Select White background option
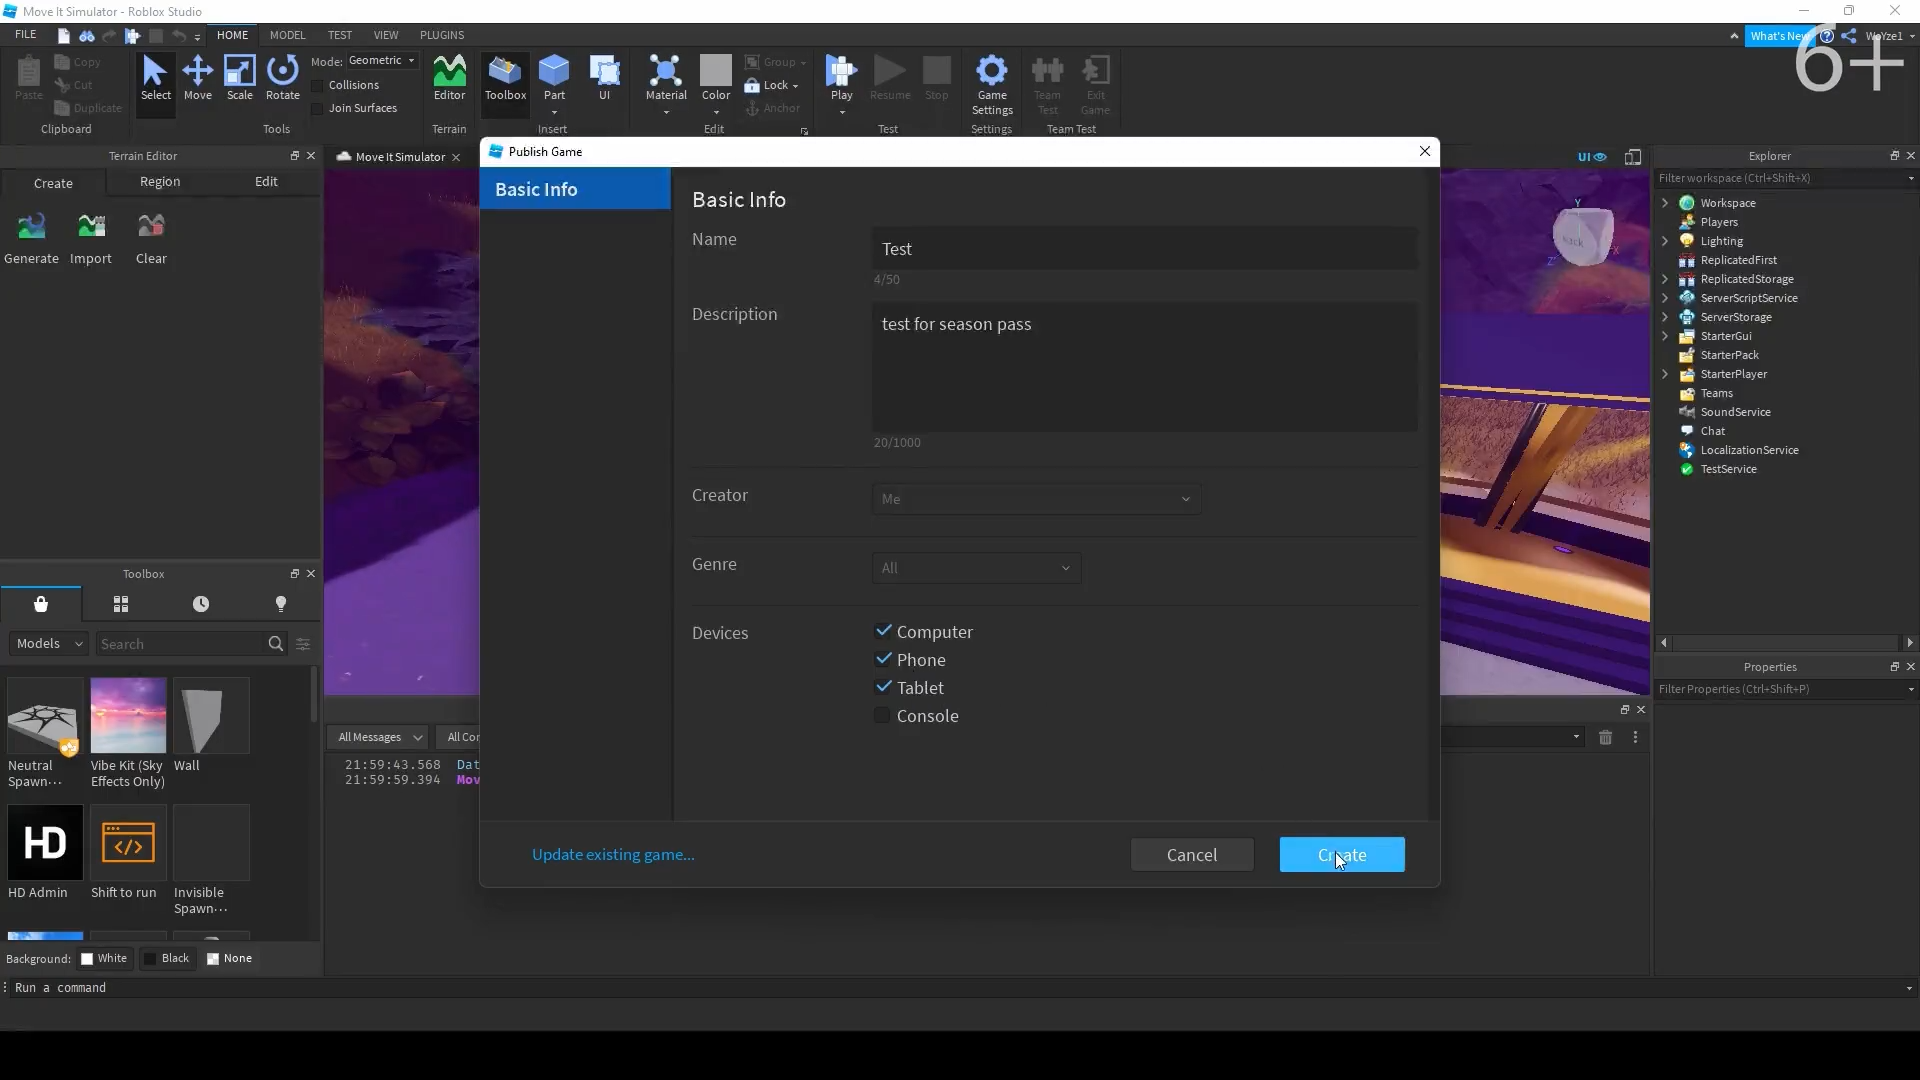This screenshot has height=1080, width=1920. (104, 958)
